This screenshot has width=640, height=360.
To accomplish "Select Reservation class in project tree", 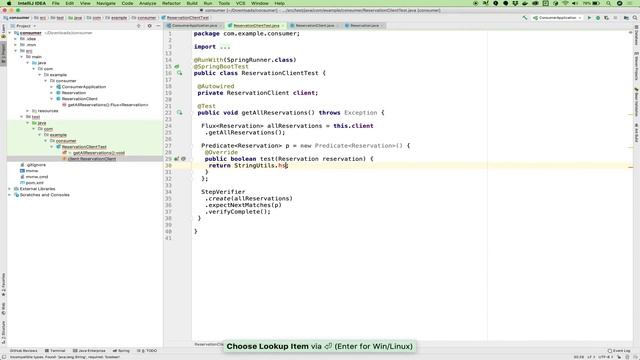I will (x=73, y=93).
